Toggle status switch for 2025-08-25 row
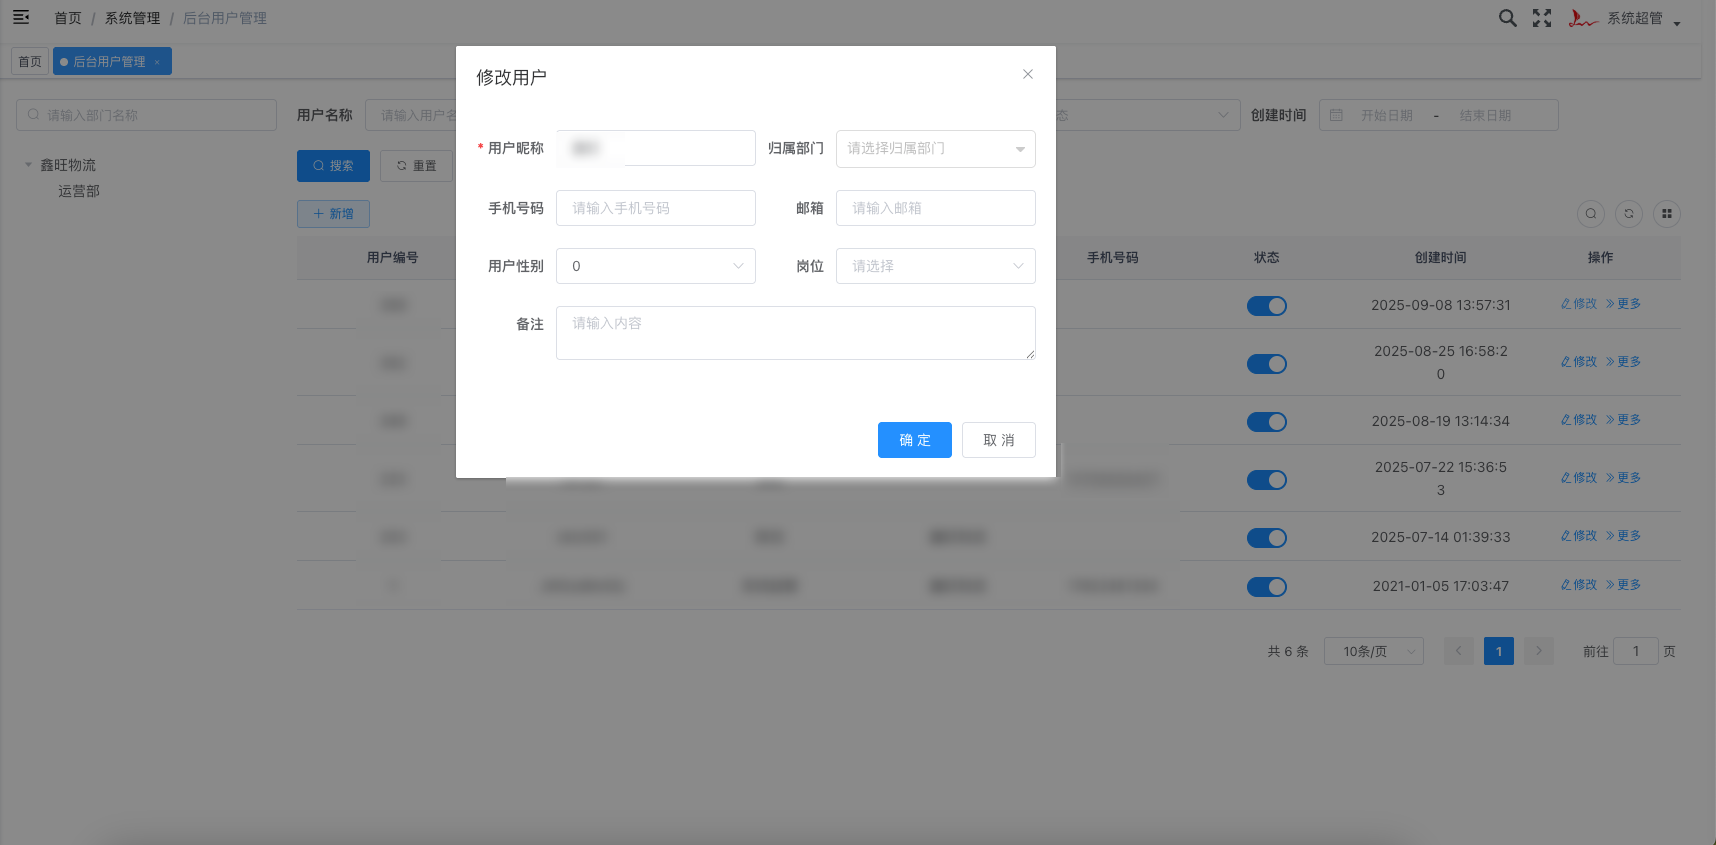The height and width of the screenshot is (845, 1716). (1267, 364)
